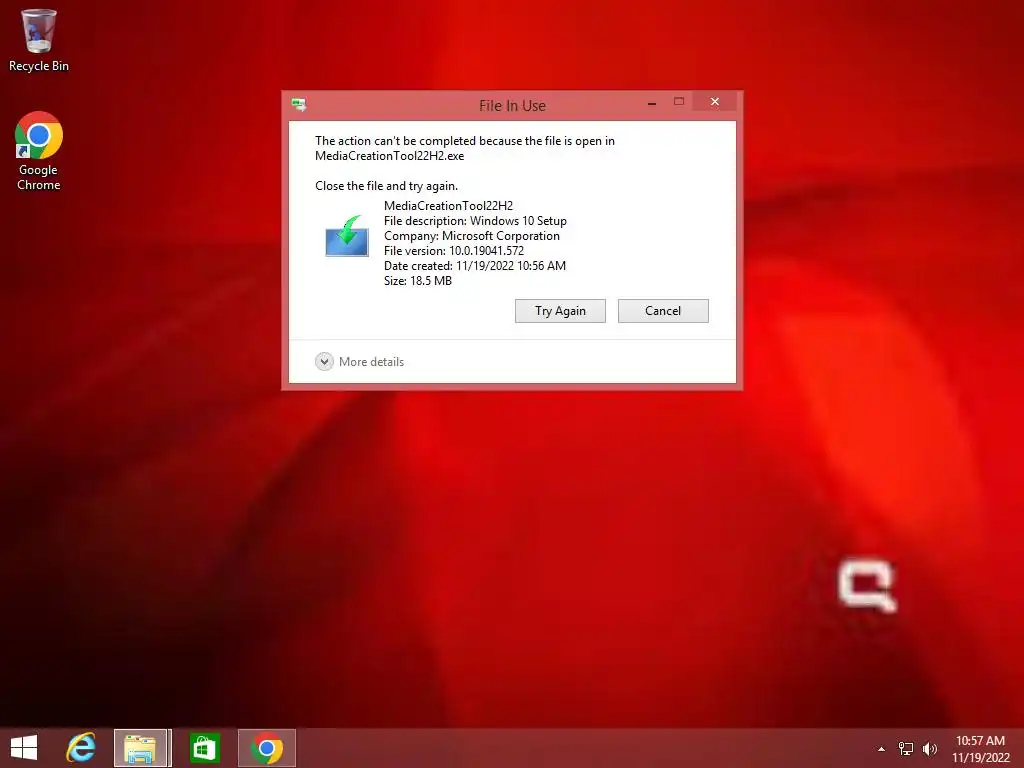Click the File In Use title icon
Screen dimensions: 1024x768
click(299, 104)
